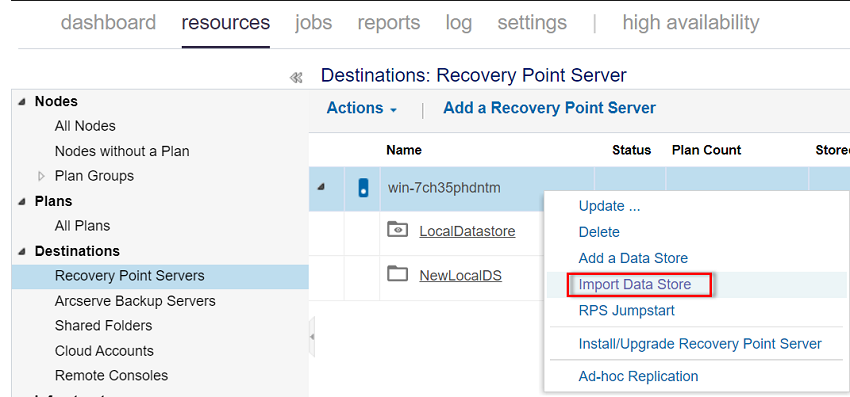Click the server icon next to win-7ch35phdntm

click(363, 188)
